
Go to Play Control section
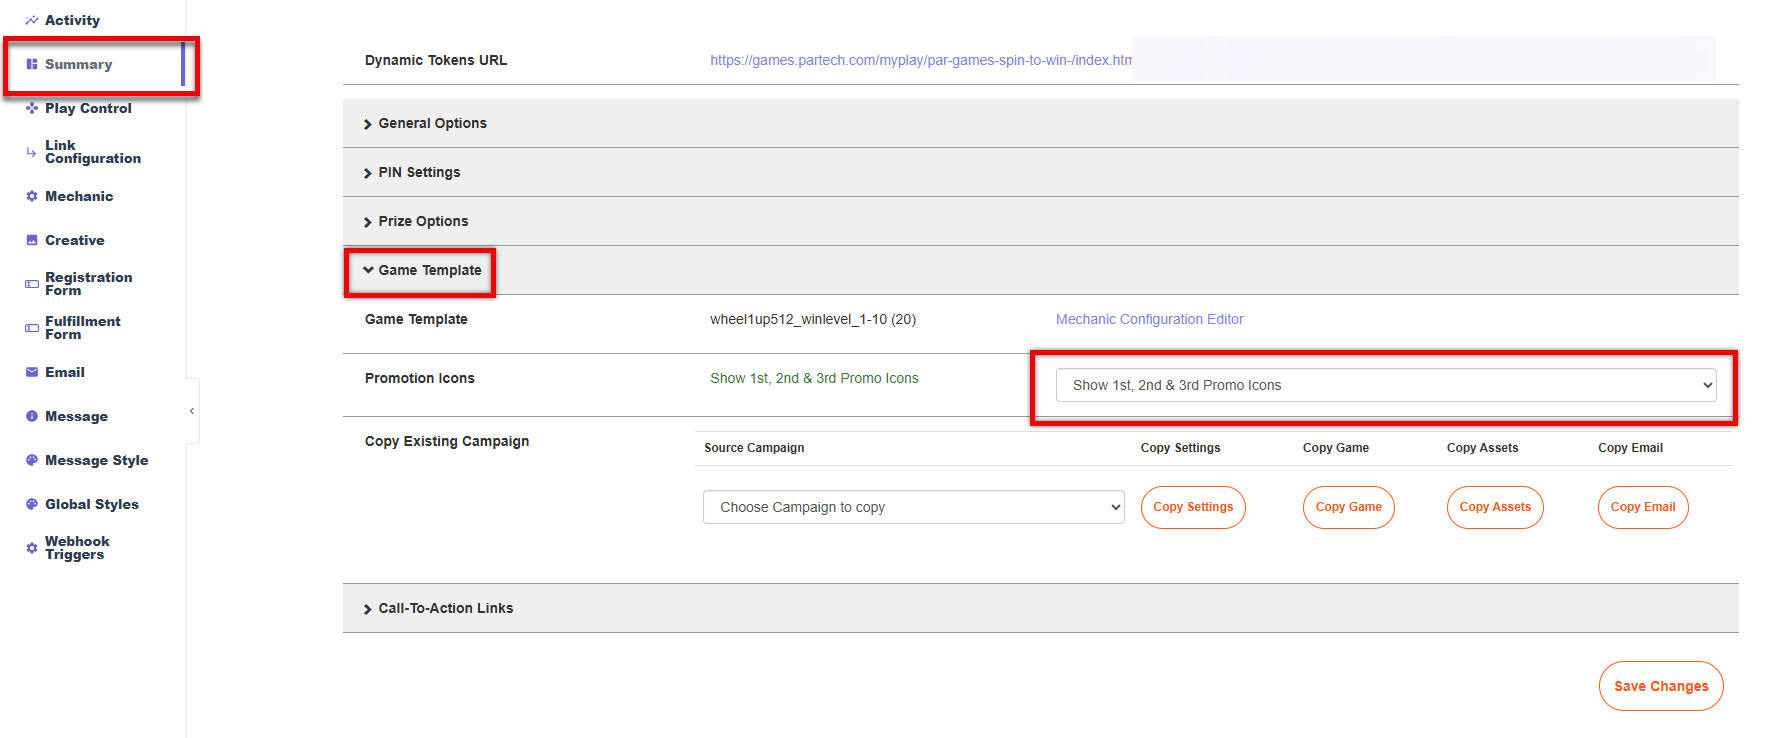pos(88,108)
